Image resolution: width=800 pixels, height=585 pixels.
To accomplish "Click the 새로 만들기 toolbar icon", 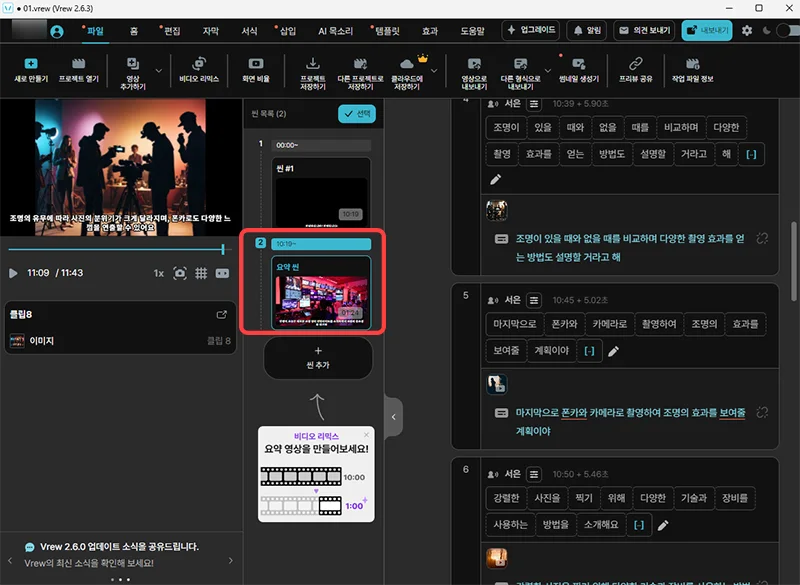I will pos(31,70).
